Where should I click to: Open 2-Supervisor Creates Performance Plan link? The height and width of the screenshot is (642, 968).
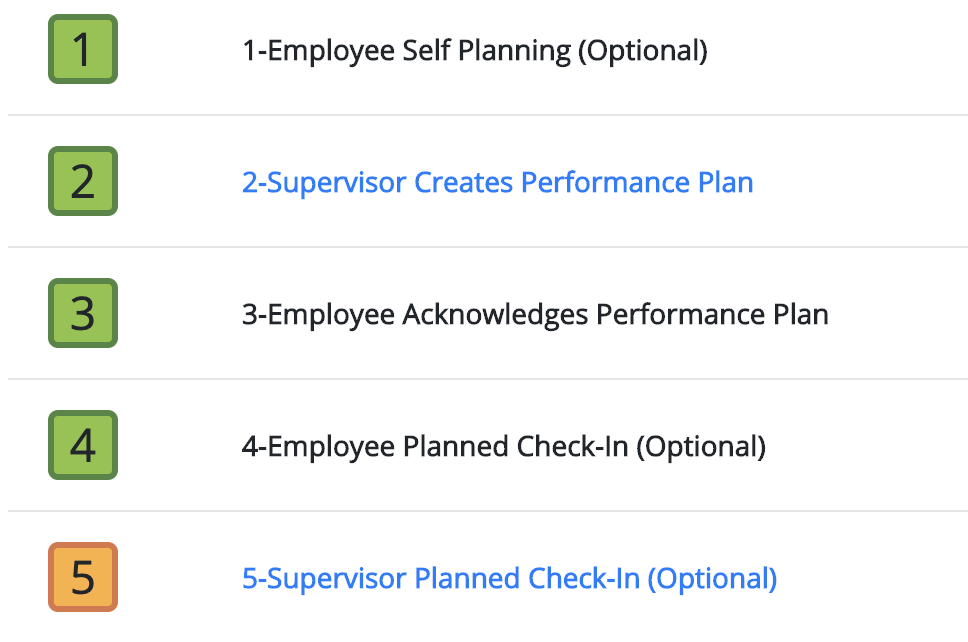(x=498, y=183)
